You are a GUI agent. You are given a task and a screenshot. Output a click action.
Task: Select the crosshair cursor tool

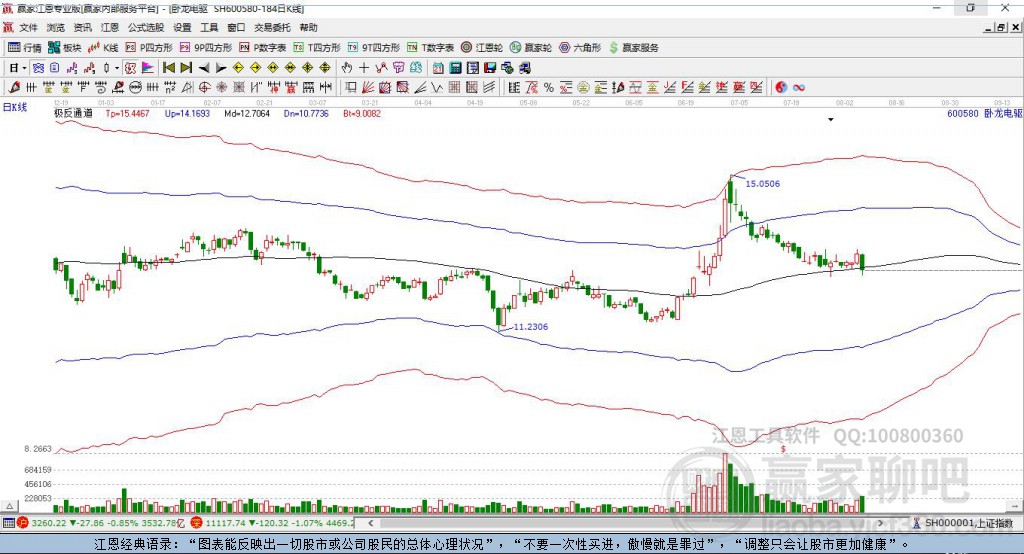[x=364, y=68]
